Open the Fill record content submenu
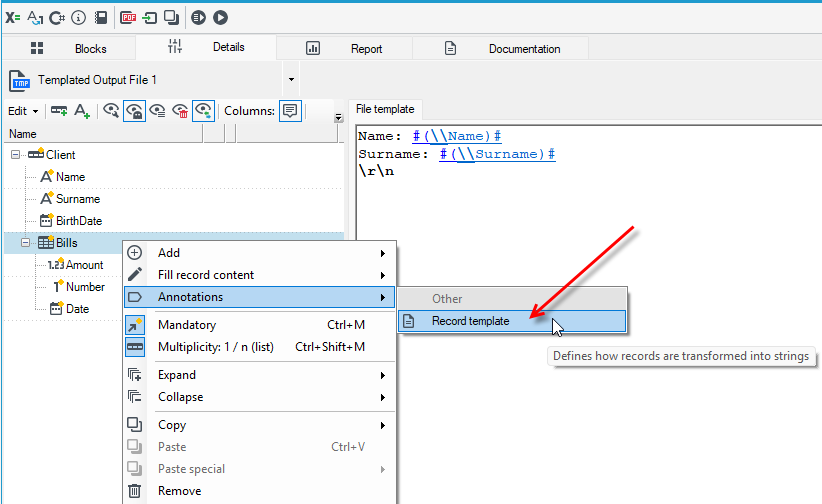822x504 pixels. (x=259, y=275)
